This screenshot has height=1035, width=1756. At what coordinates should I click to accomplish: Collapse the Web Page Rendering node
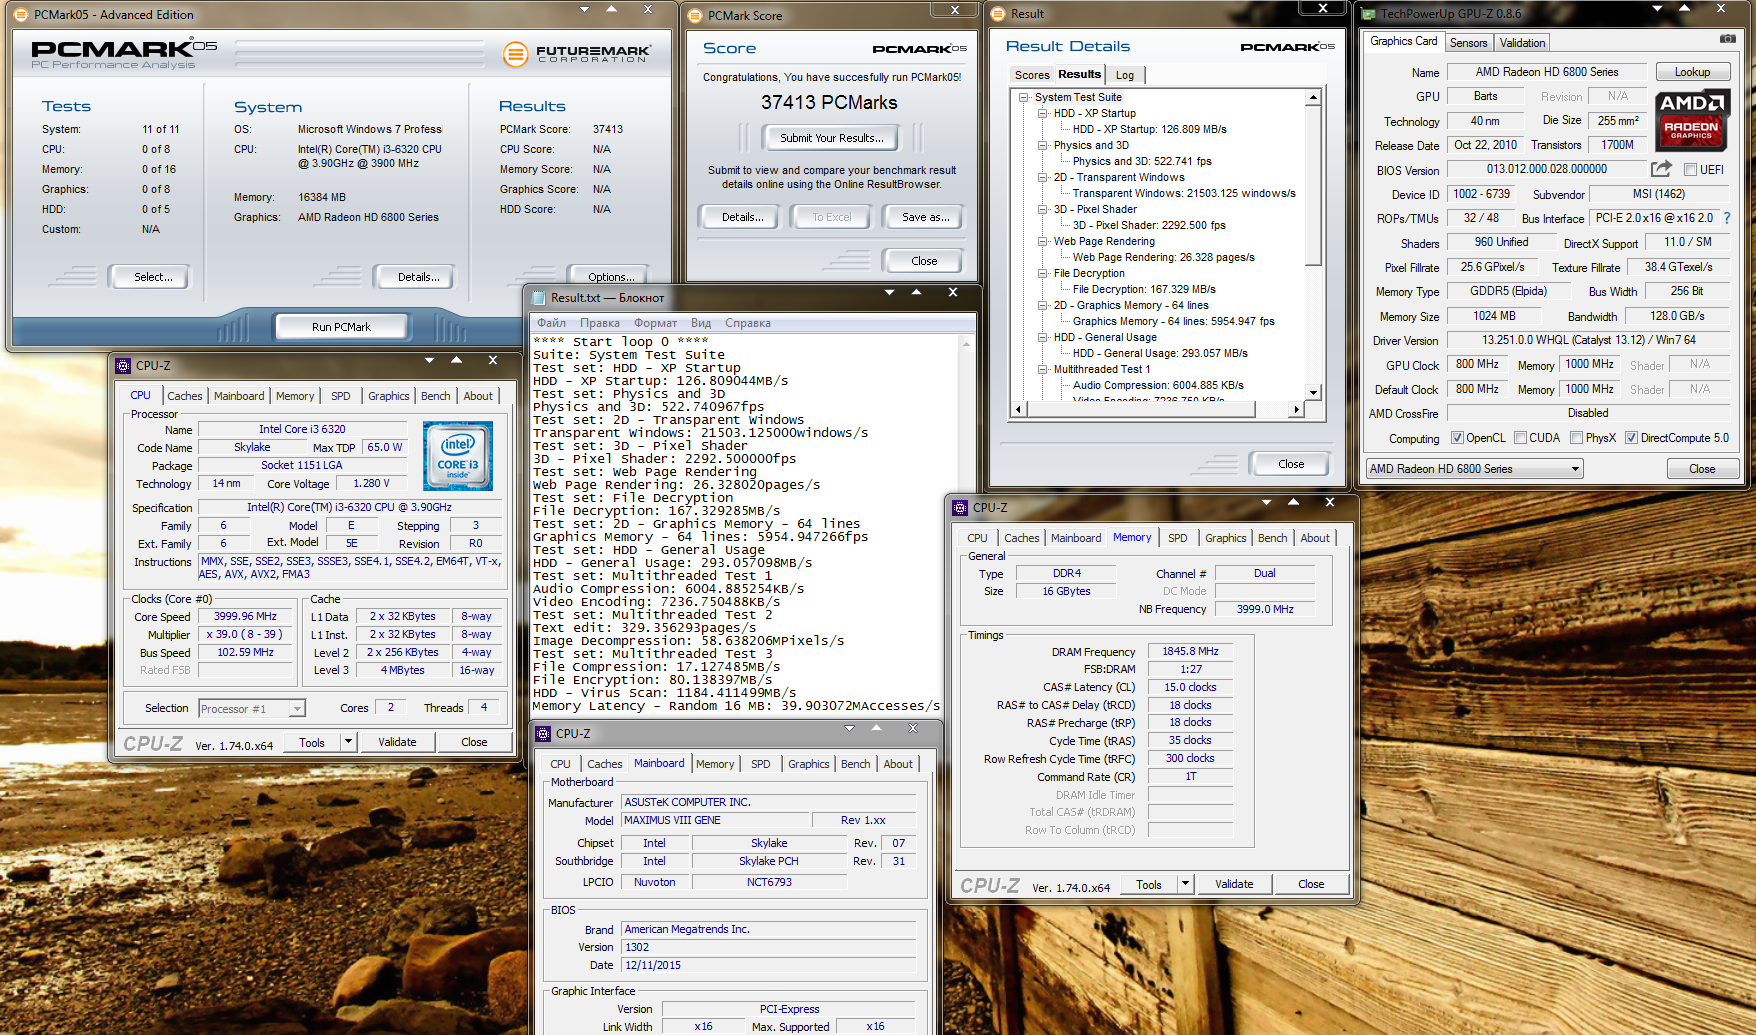(1043, 242)
